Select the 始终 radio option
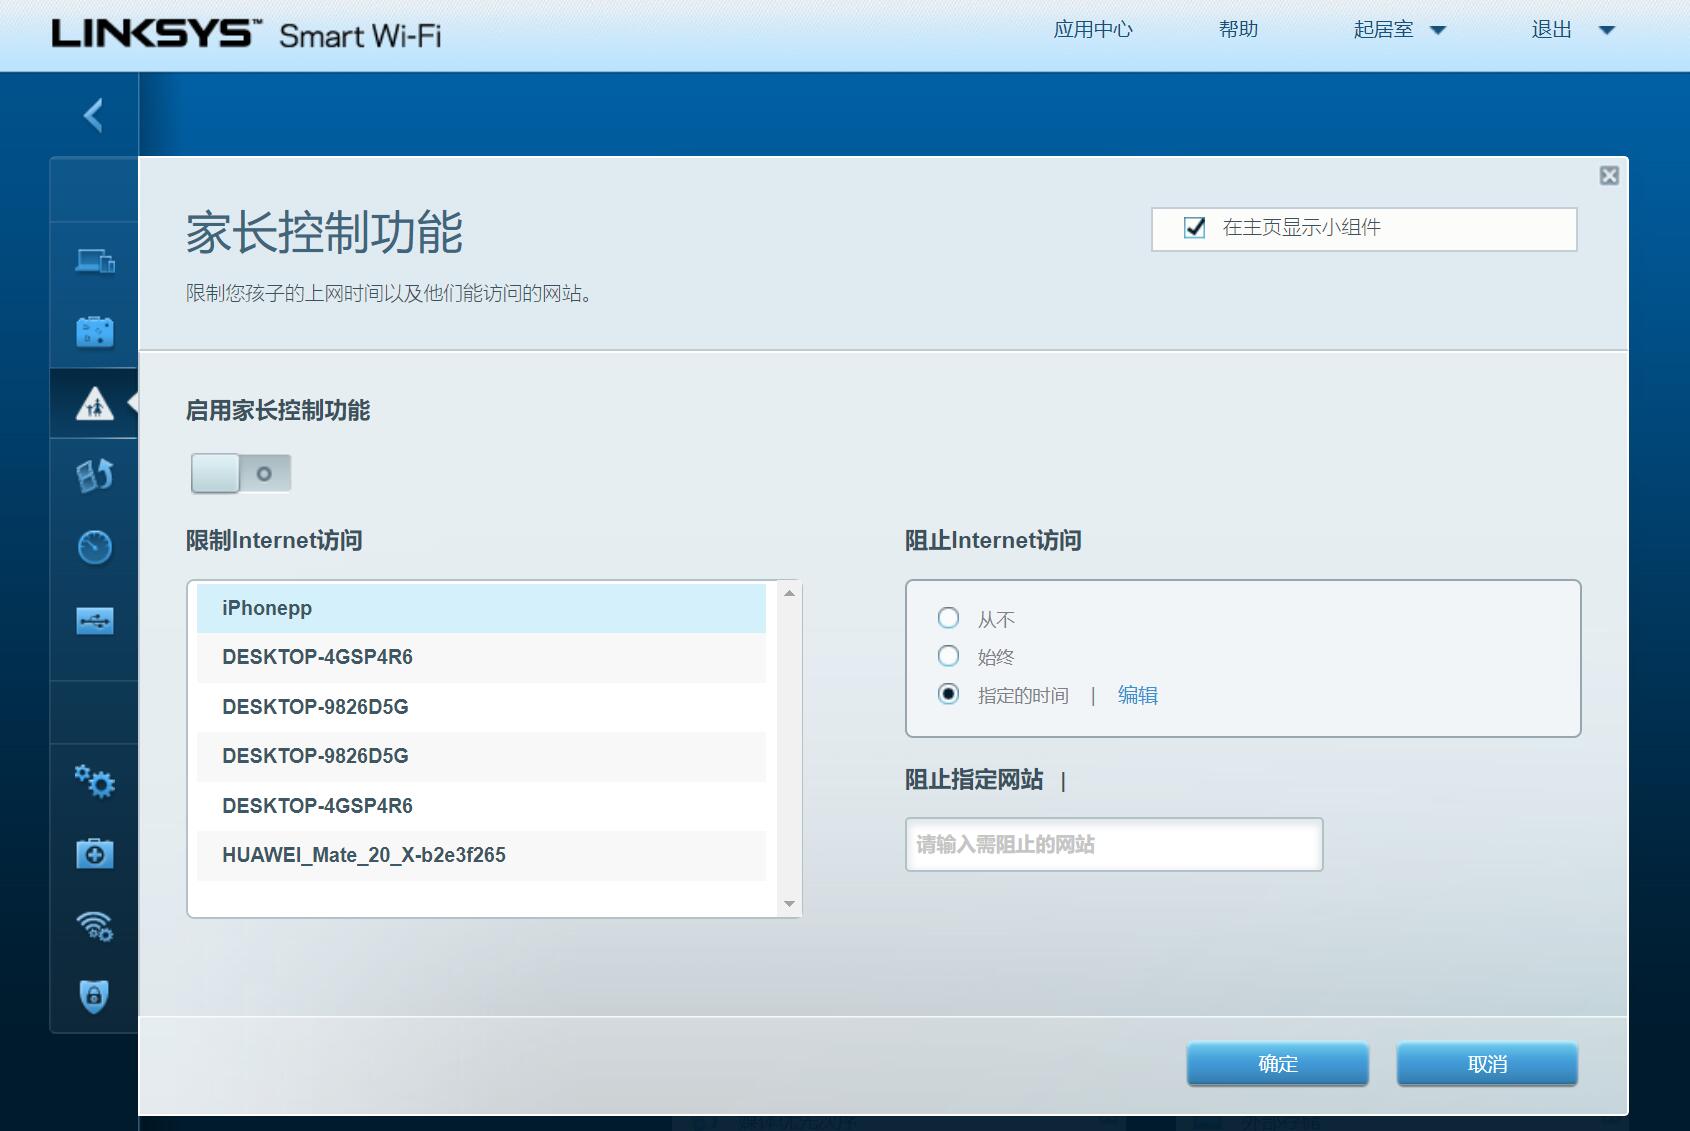 pyautogui.click(x=948, y=656)
